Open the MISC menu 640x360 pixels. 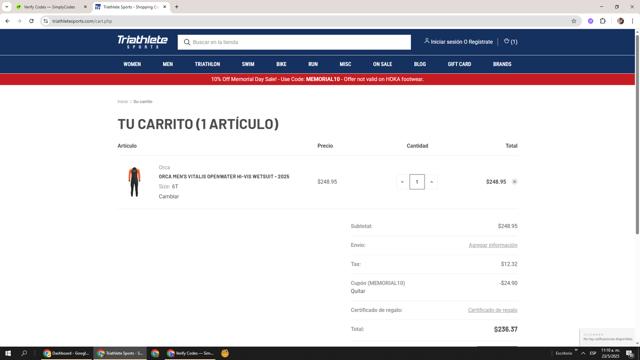pyautogui.click(x=345, y=64)
